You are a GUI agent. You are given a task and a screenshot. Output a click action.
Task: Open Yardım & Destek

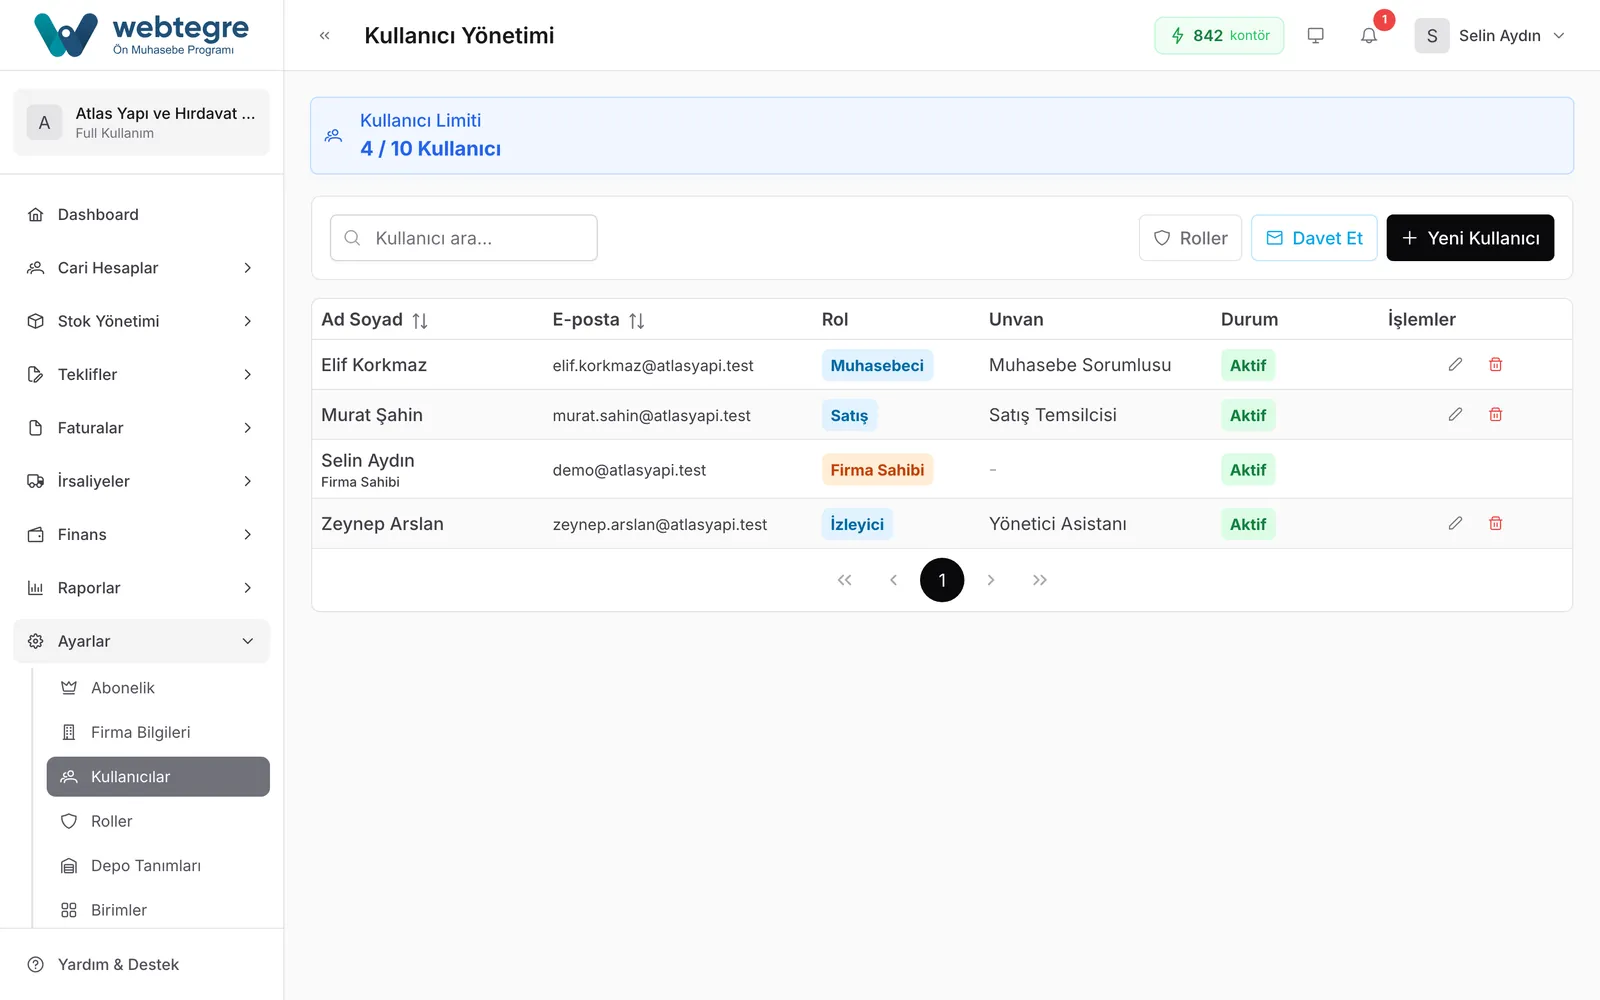142,965
